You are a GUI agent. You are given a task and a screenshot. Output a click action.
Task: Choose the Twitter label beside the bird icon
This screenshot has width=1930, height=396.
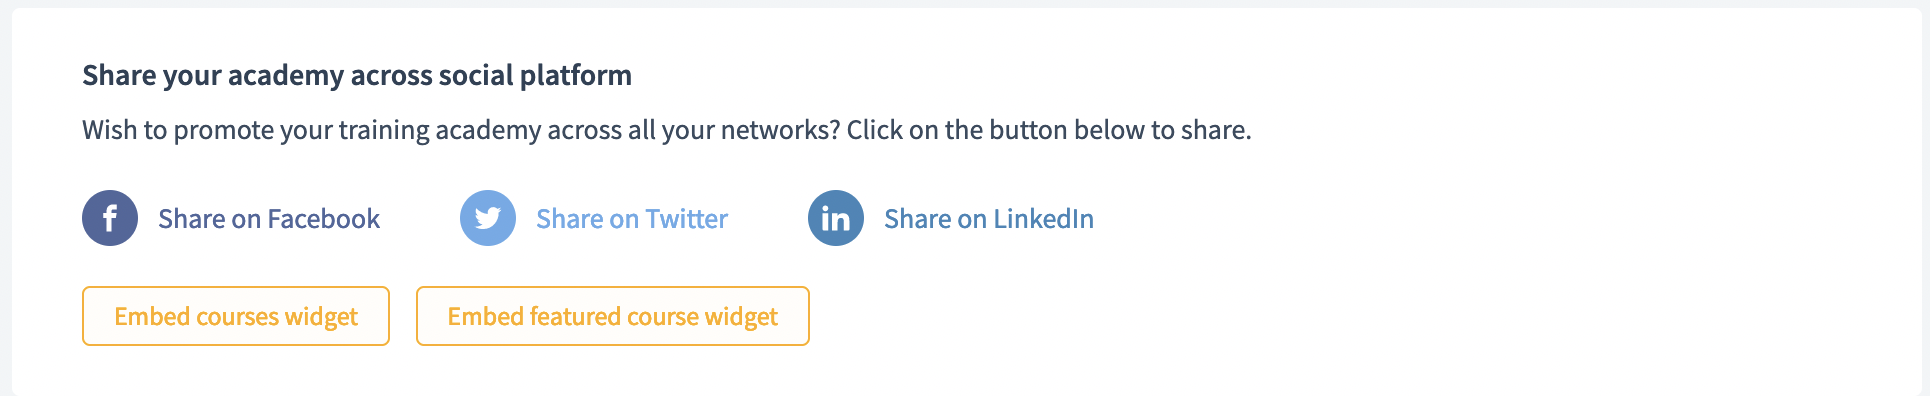pyautogui.click(x=632, y=219)
